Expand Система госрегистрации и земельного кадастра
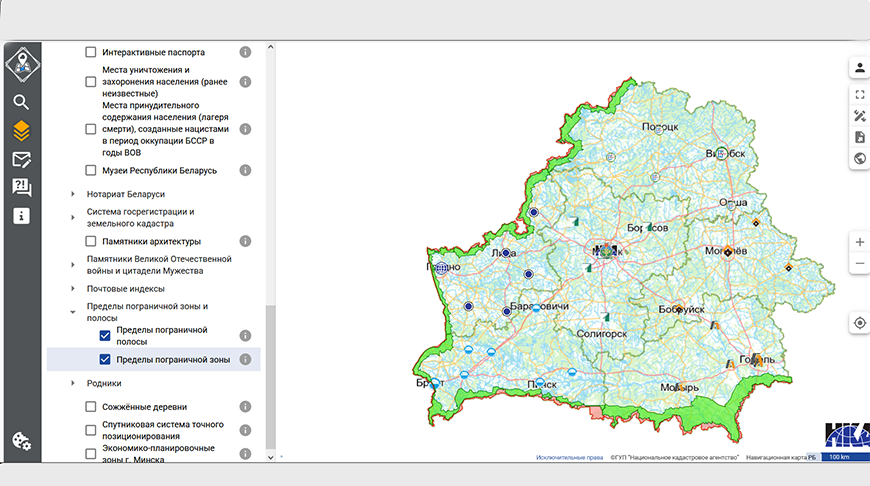 (73, 217)
